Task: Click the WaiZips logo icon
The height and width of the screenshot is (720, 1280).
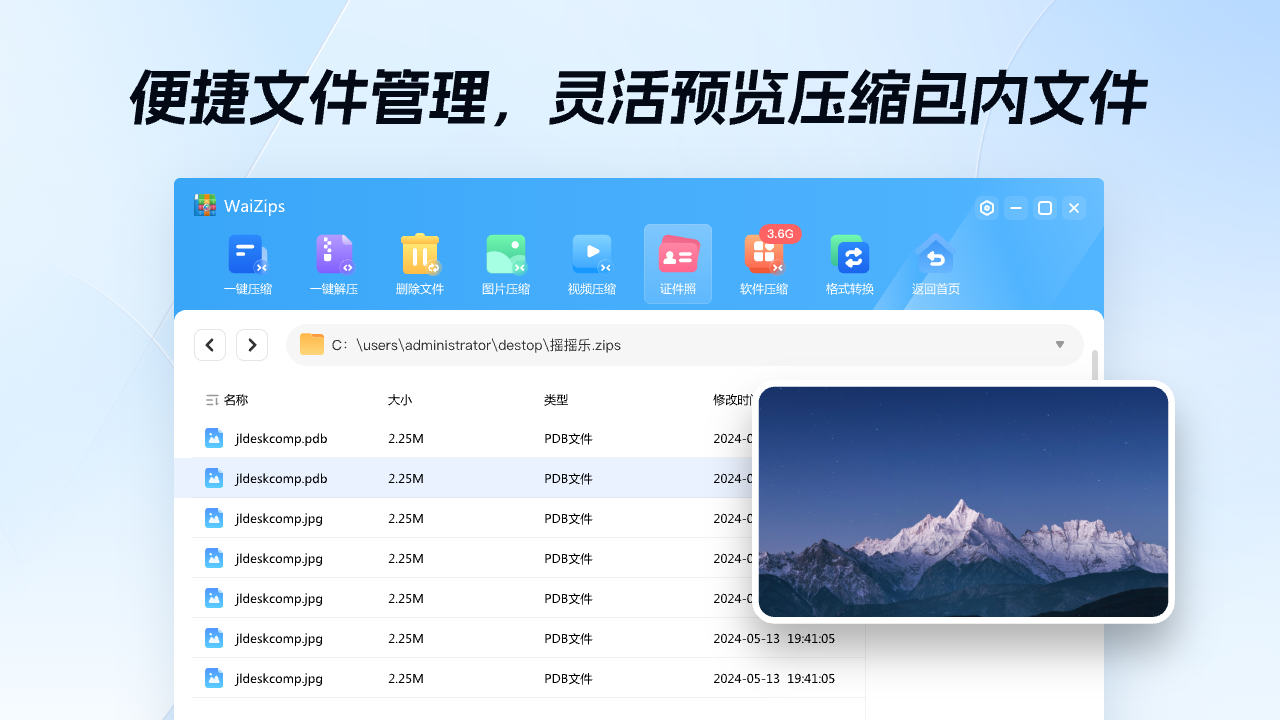Action: pos(204,205)
